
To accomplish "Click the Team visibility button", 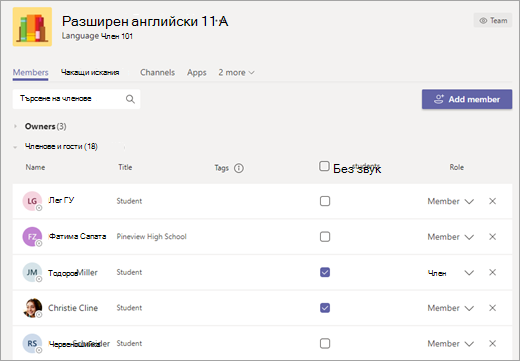I will [x=493, y=21].
